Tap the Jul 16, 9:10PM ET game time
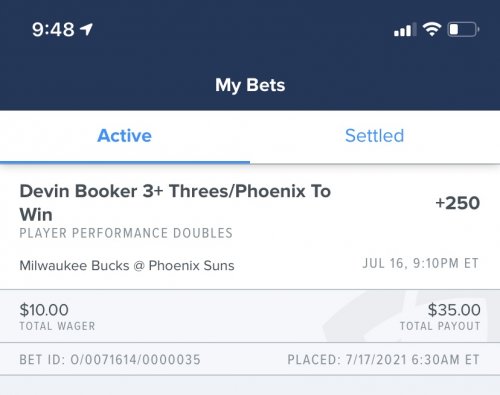The image size is (500, 395). point(421,263)
